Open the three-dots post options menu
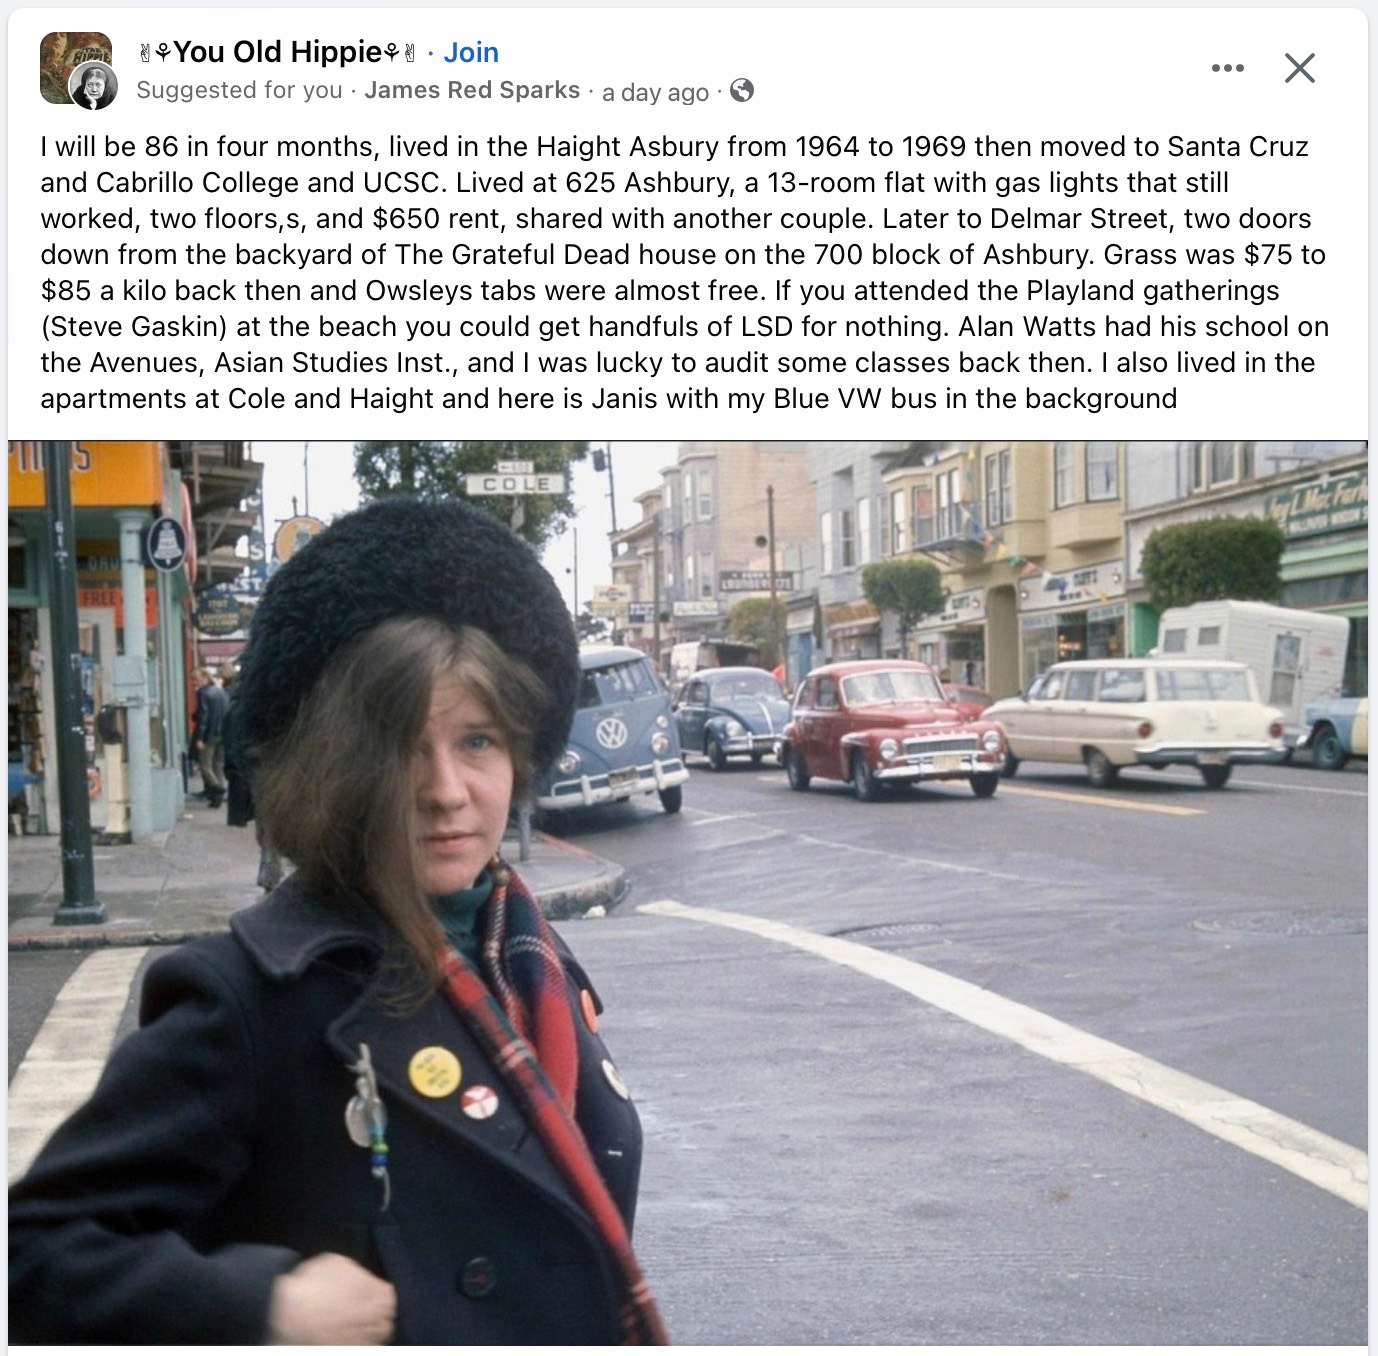 [x=1227, y=68]
